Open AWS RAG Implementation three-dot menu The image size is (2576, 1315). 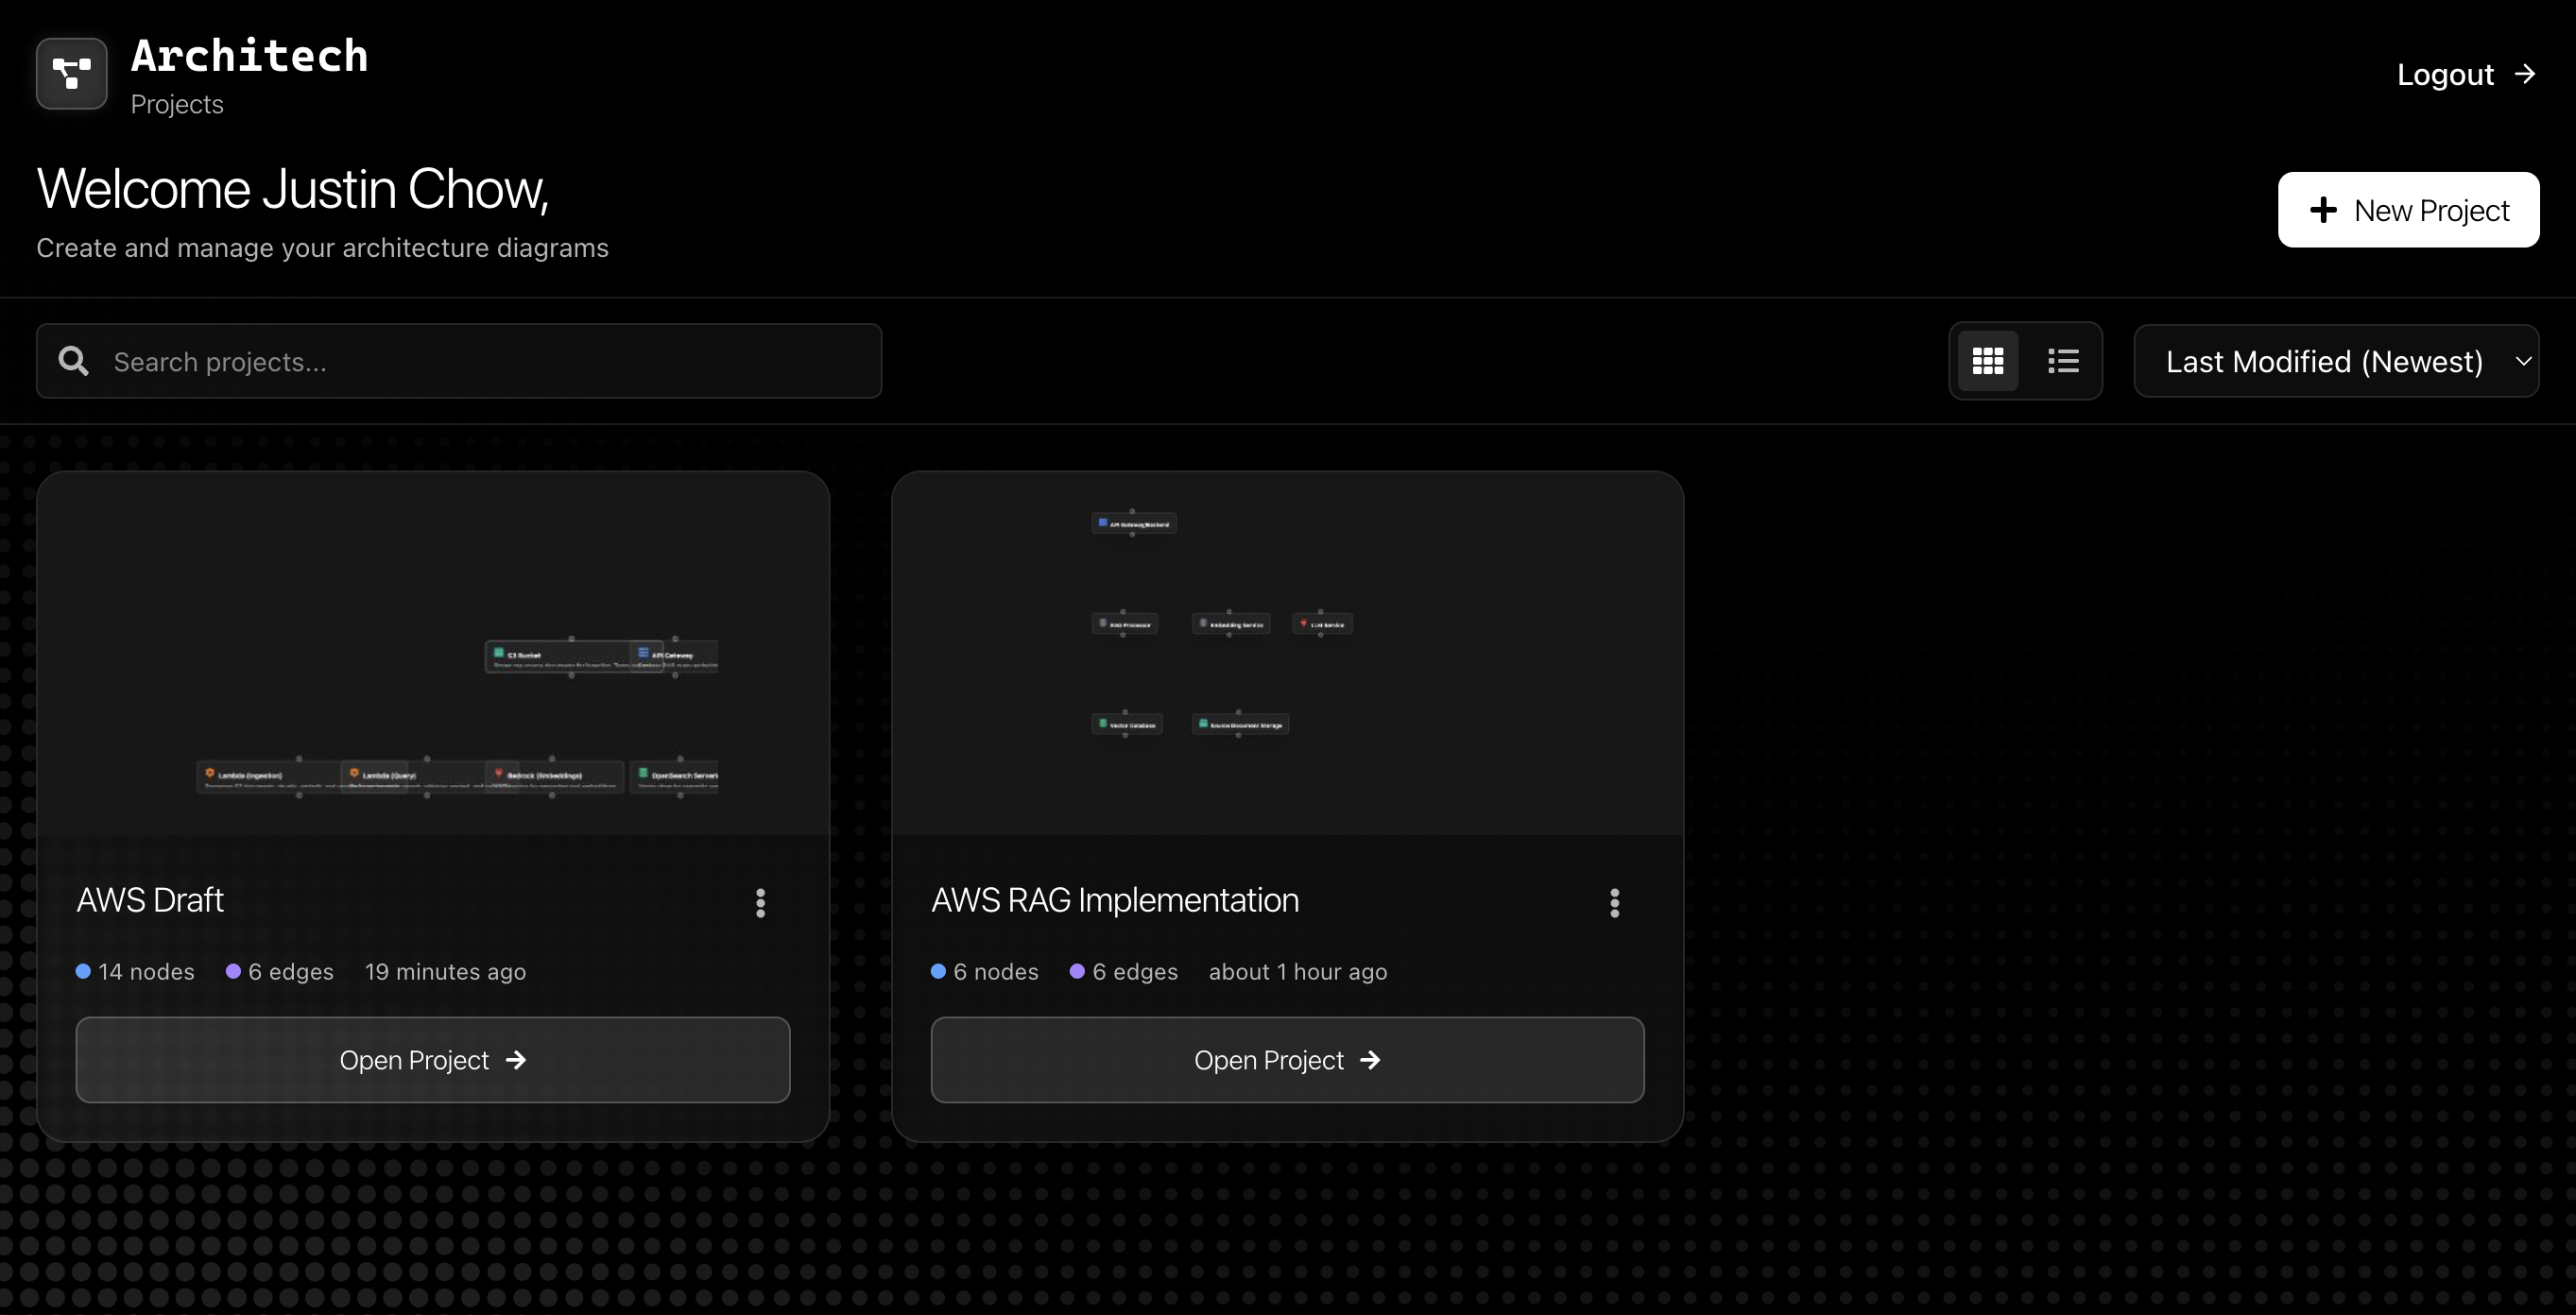pyautogui.click(x=1614, y=902)
